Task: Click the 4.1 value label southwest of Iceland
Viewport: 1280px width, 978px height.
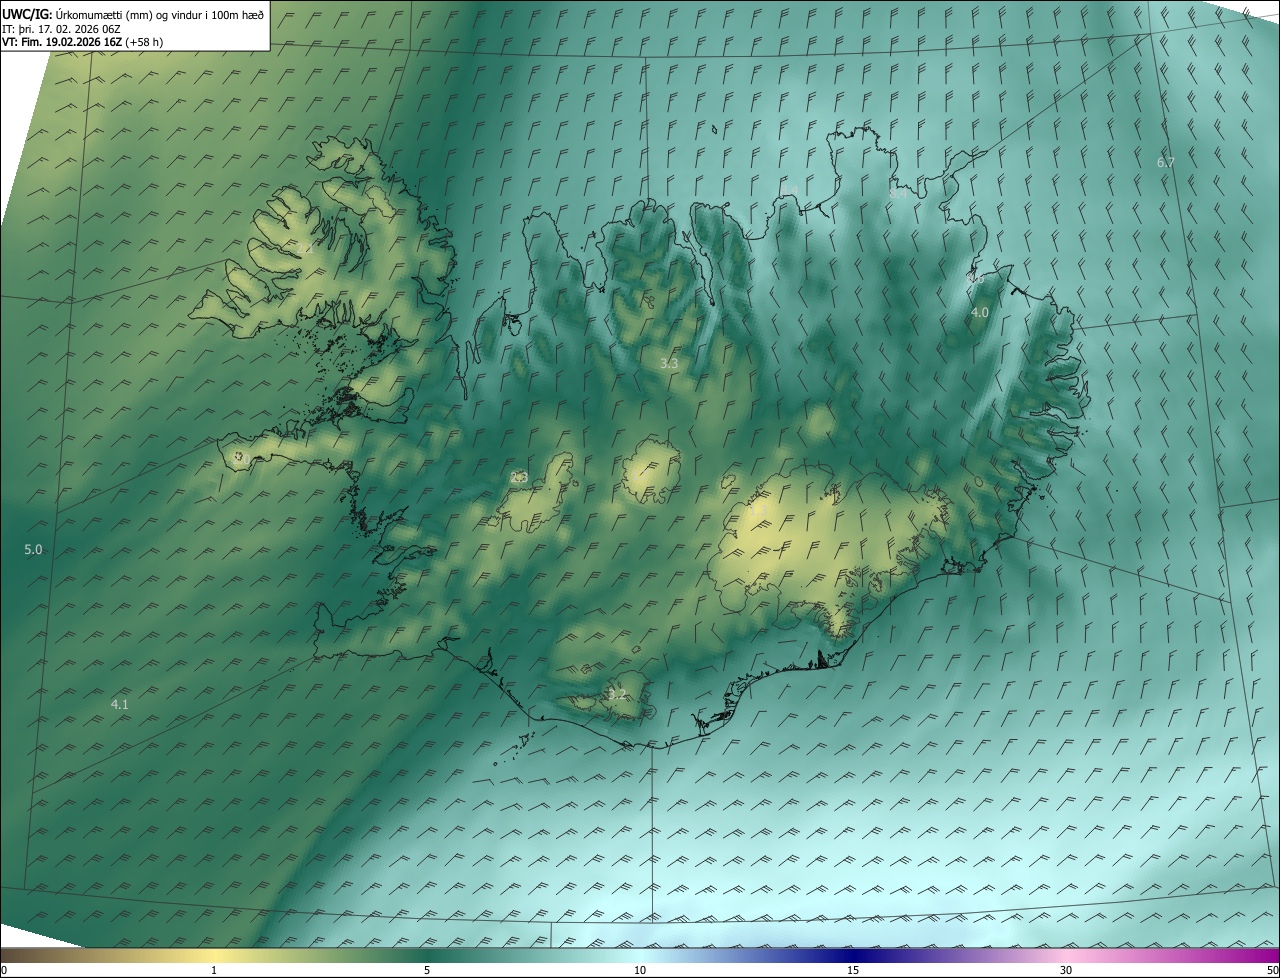Action: (119, 705)
